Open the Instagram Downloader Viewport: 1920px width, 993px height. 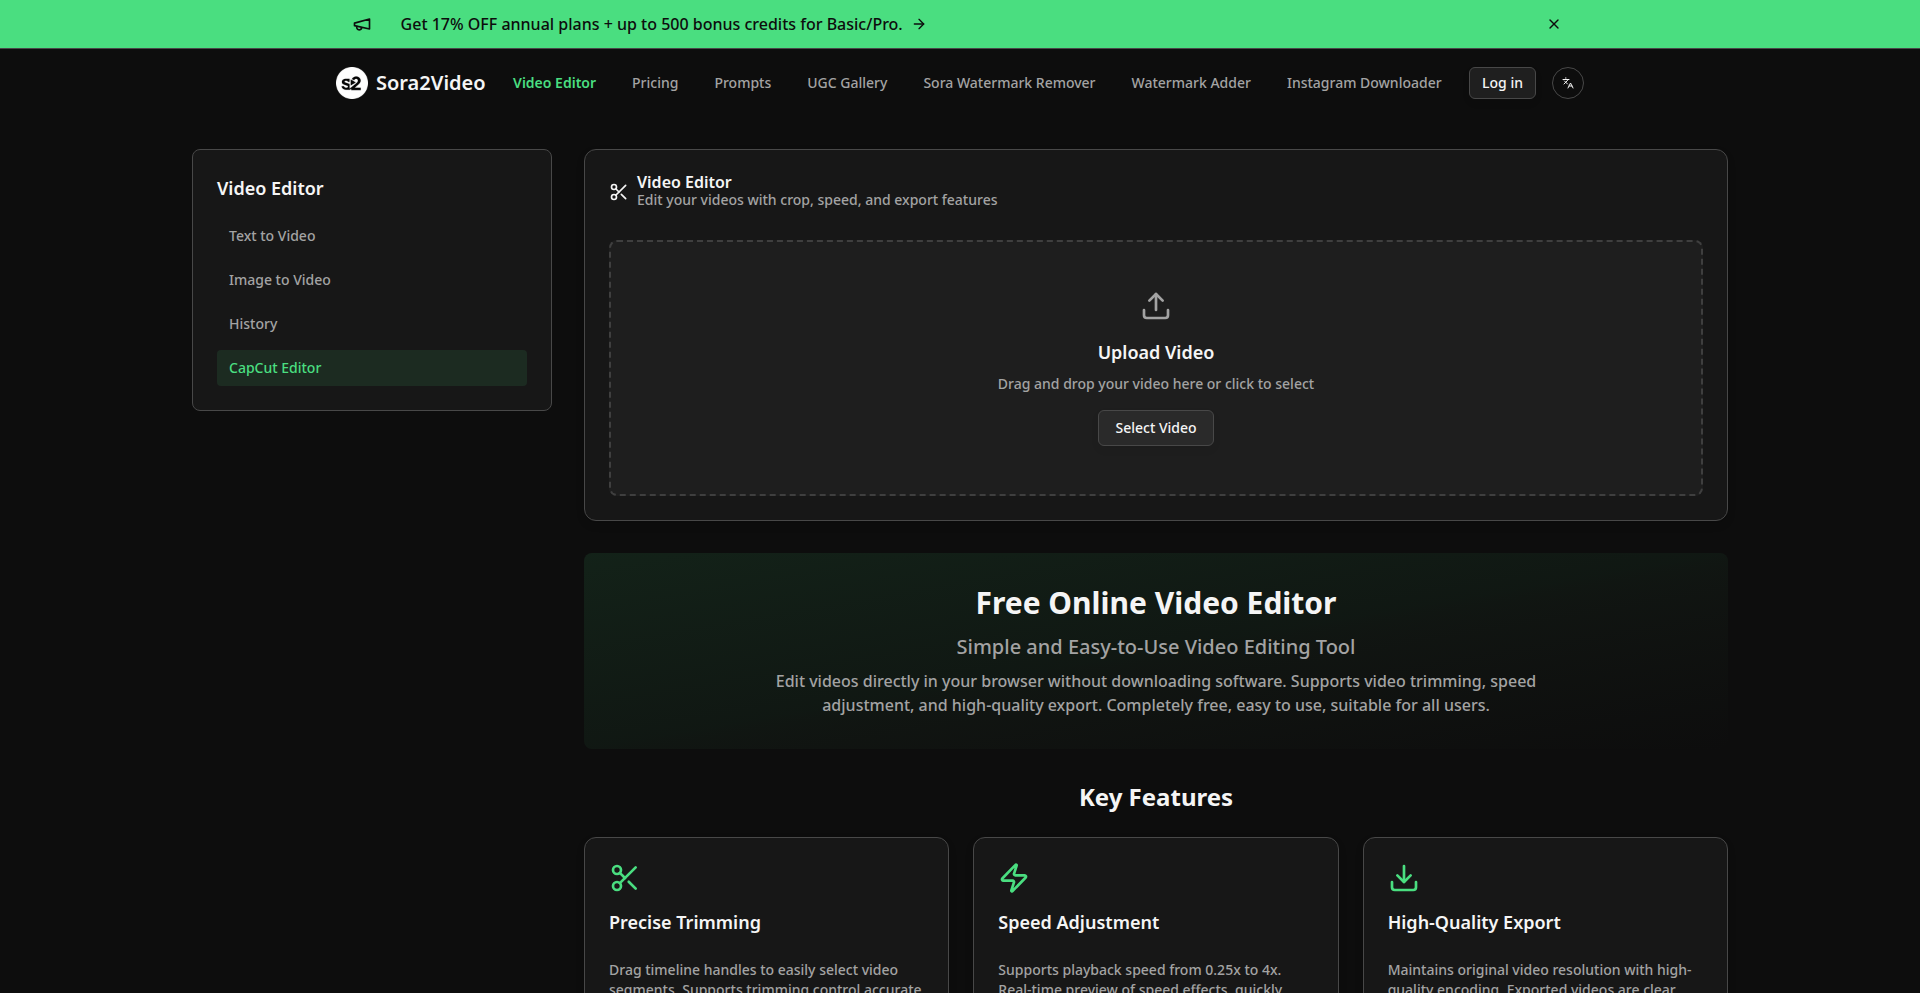pos(1364,83)
